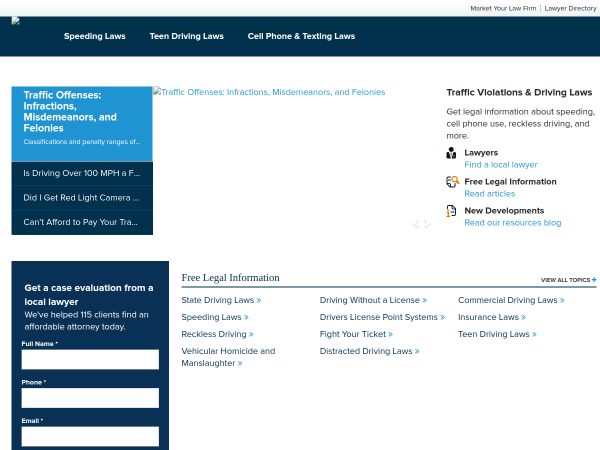The image size is (600, 450).
Task: Click the previous slide arrow
Action: click(416, 224)
